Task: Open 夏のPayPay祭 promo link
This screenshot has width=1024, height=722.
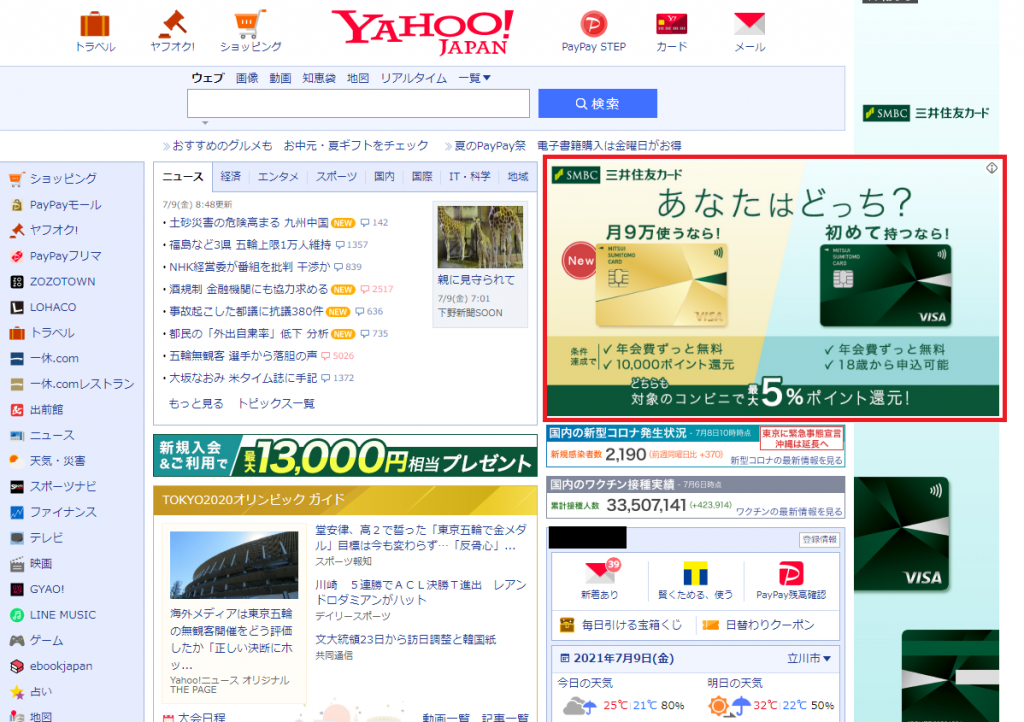Action: [x=490, y=146]
